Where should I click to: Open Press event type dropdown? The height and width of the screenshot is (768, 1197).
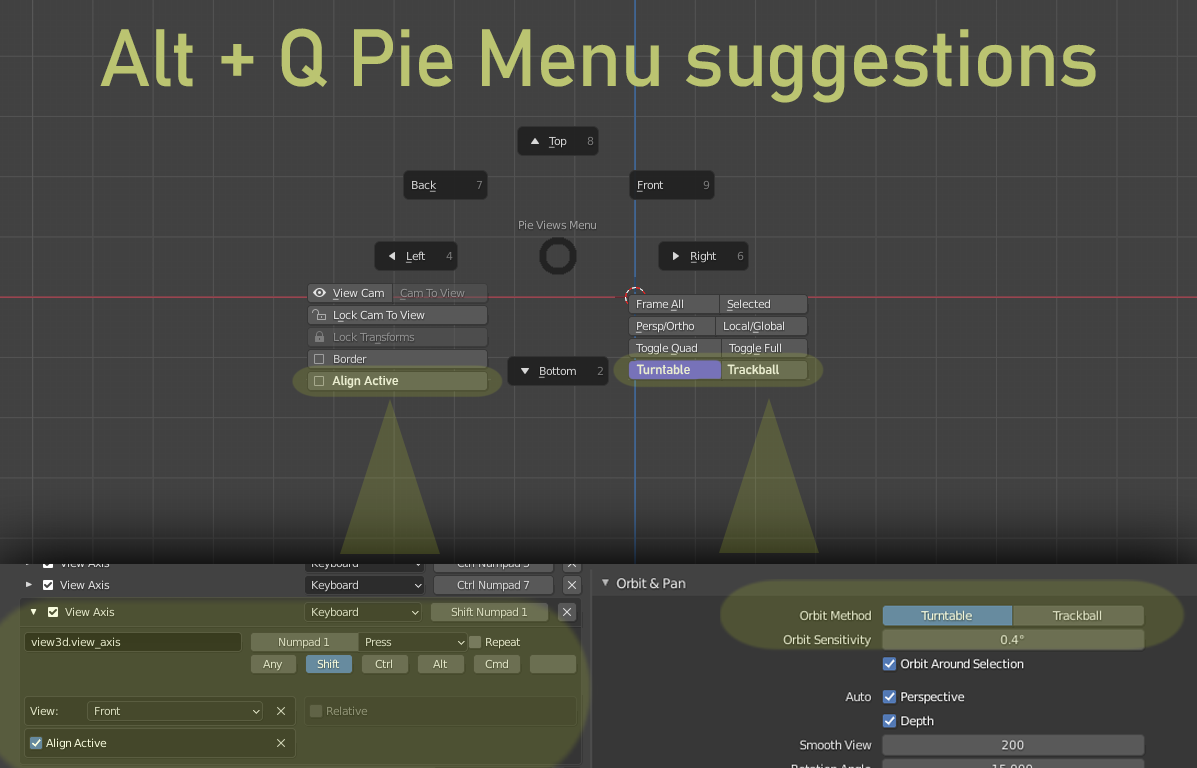pyautogui.click(x=412, y=642)
